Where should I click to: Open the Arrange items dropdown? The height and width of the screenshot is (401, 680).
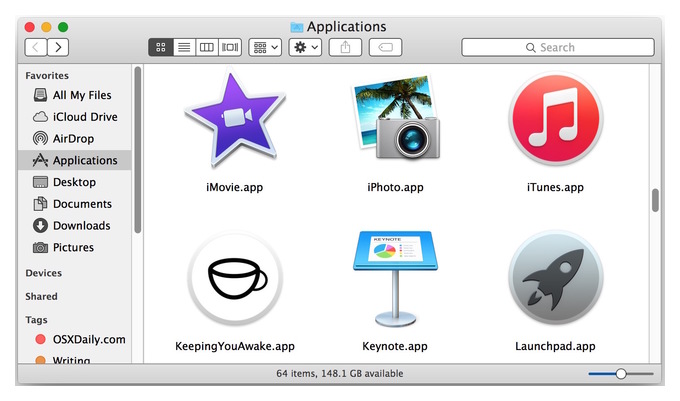point(265,47)
